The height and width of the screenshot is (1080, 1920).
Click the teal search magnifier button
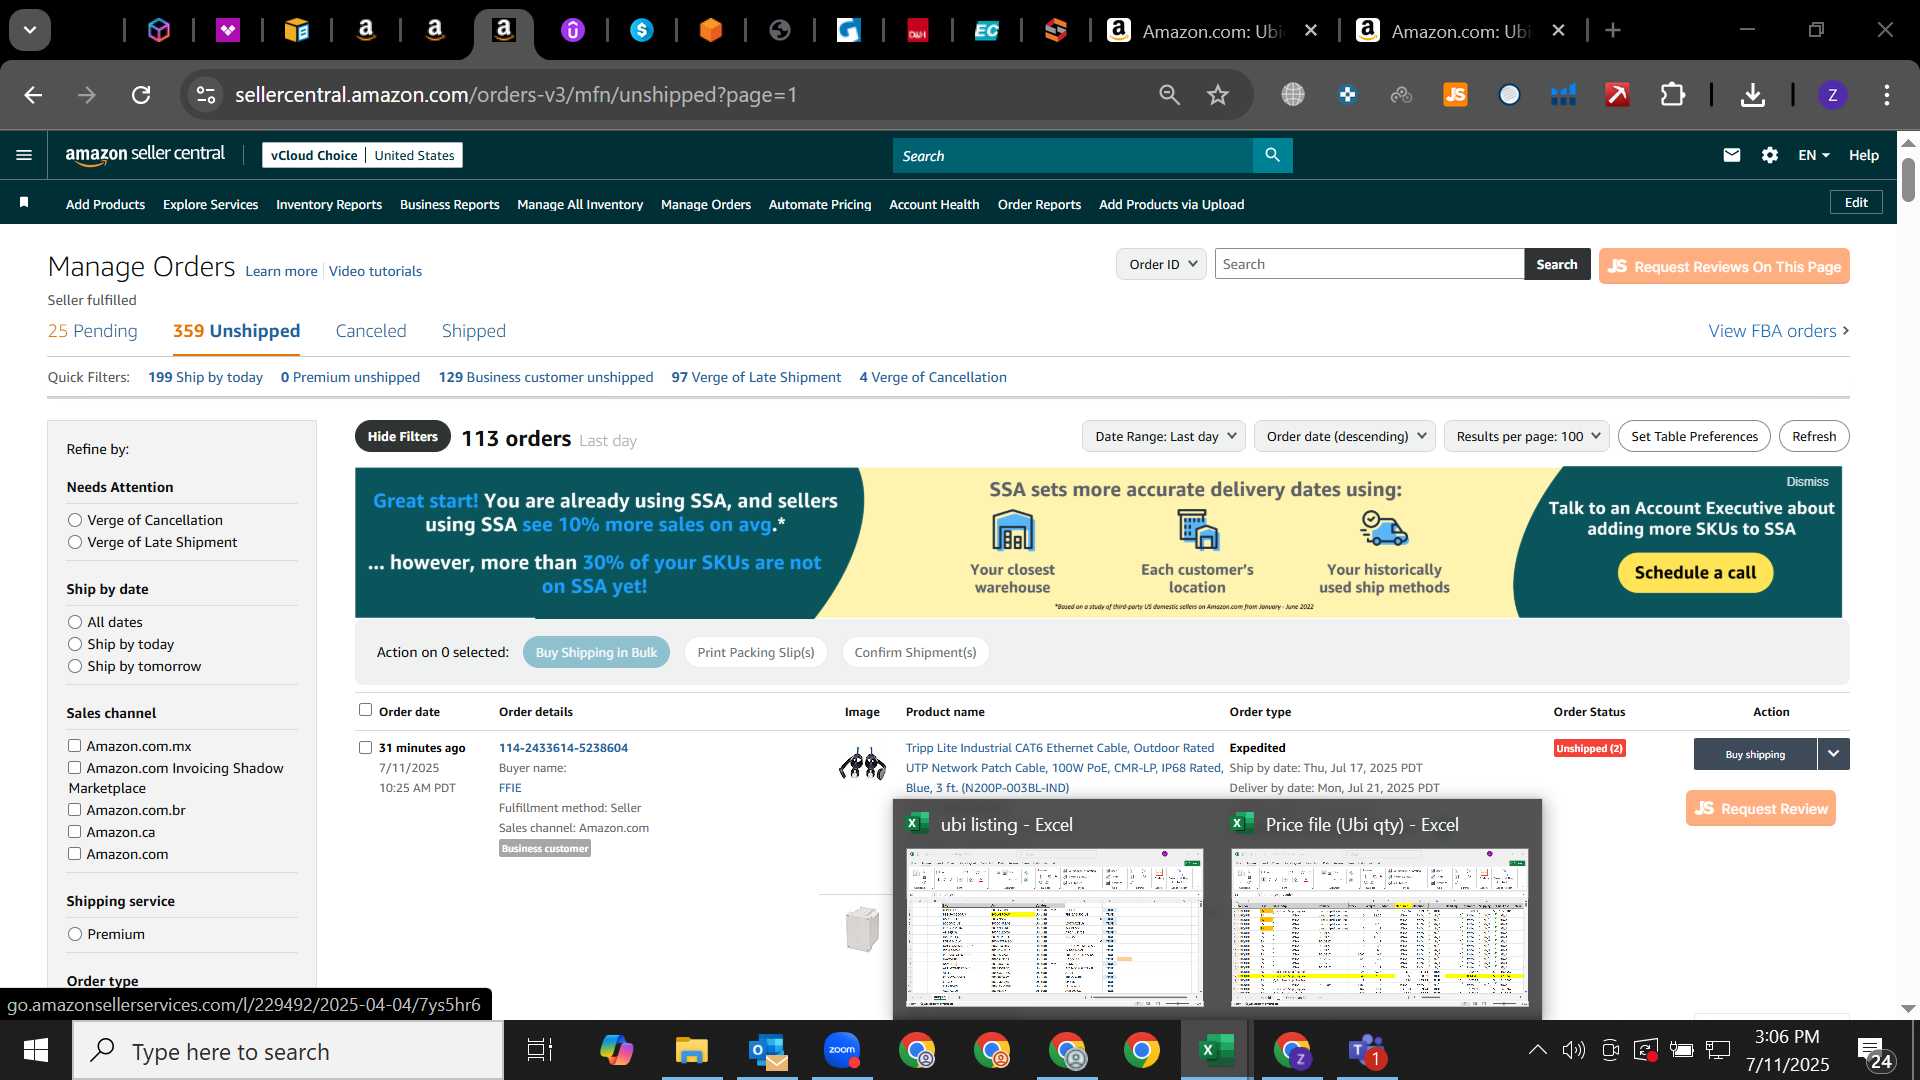pos(1272,155)
